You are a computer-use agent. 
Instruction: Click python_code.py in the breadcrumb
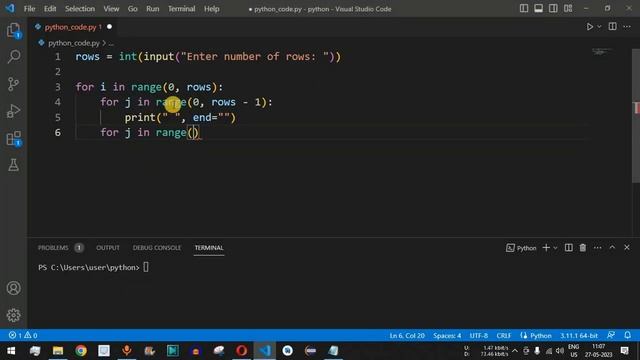click(x=73, y=43)
